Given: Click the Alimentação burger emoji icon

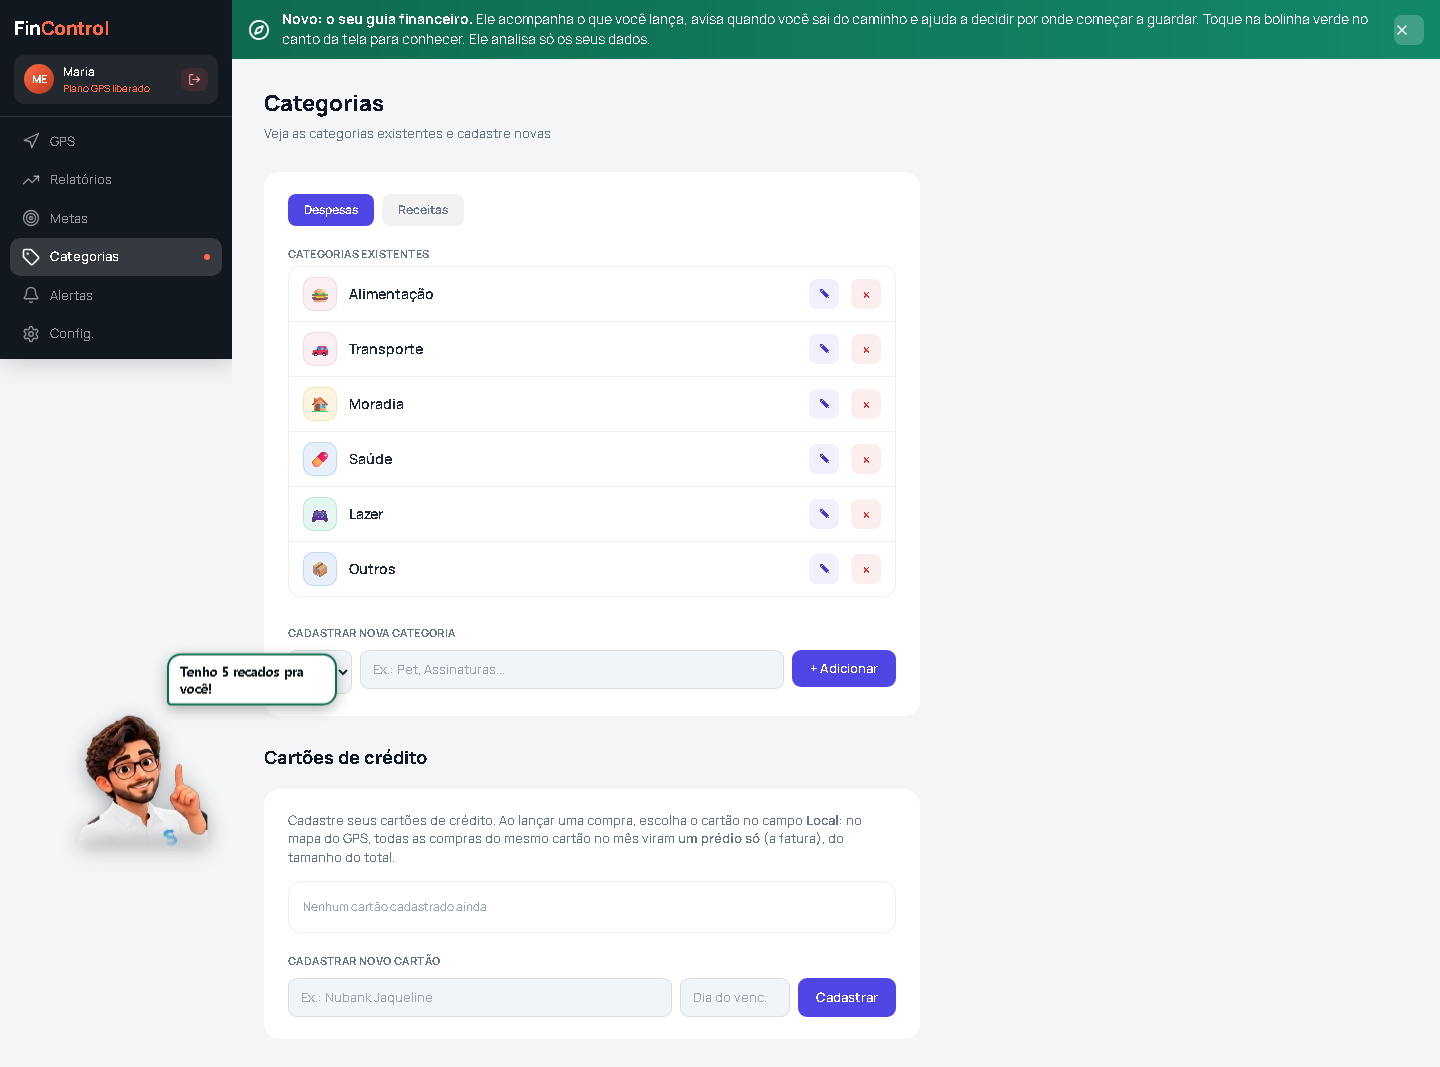Looking at the screenshot, I should pos(320,294).
